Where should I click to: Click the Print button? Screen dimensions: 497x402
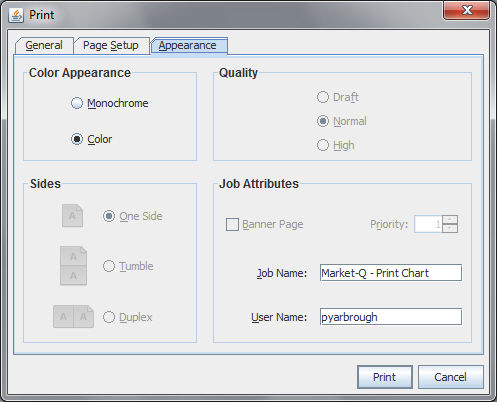[x=385, y=377]
